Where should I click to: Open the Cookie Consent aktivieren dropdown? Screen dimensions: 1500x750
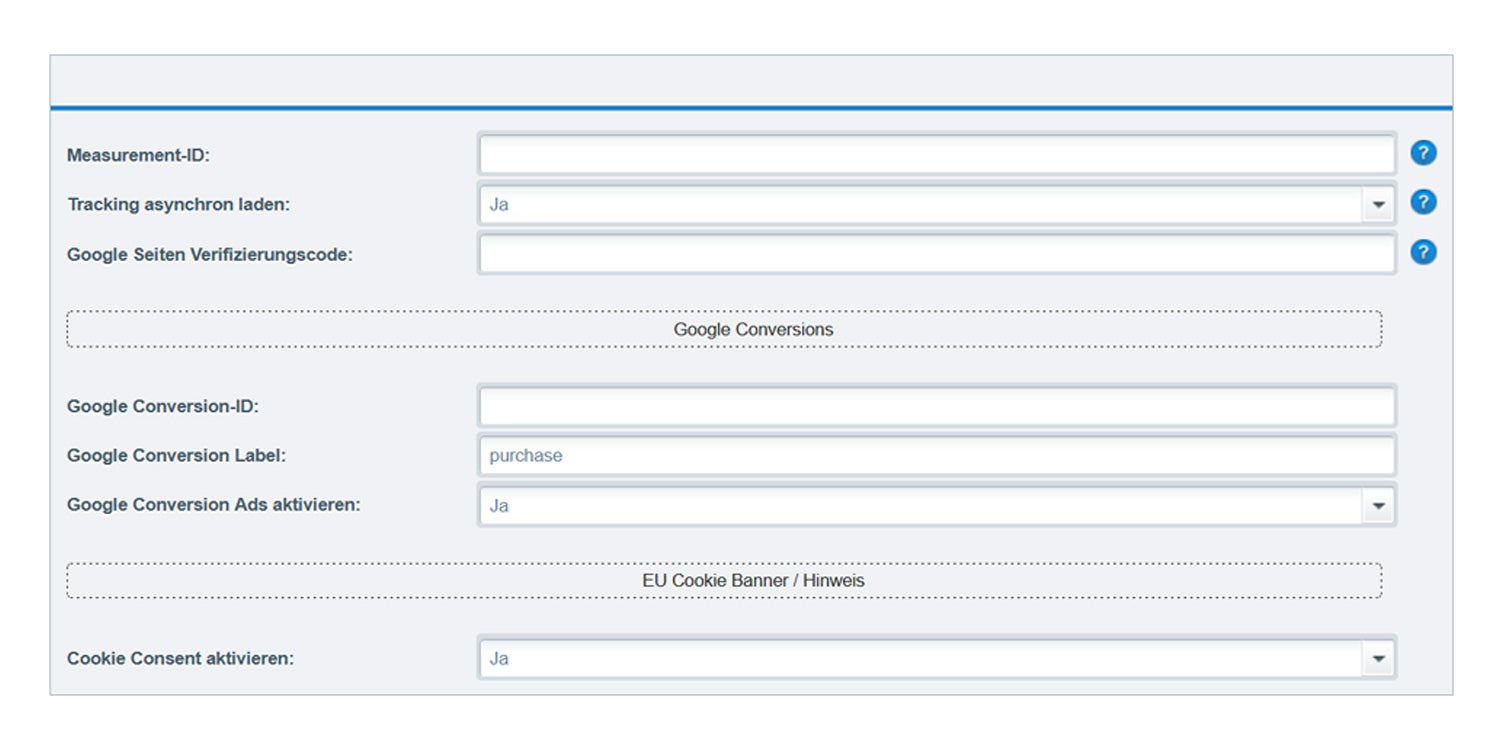[937, 658]
